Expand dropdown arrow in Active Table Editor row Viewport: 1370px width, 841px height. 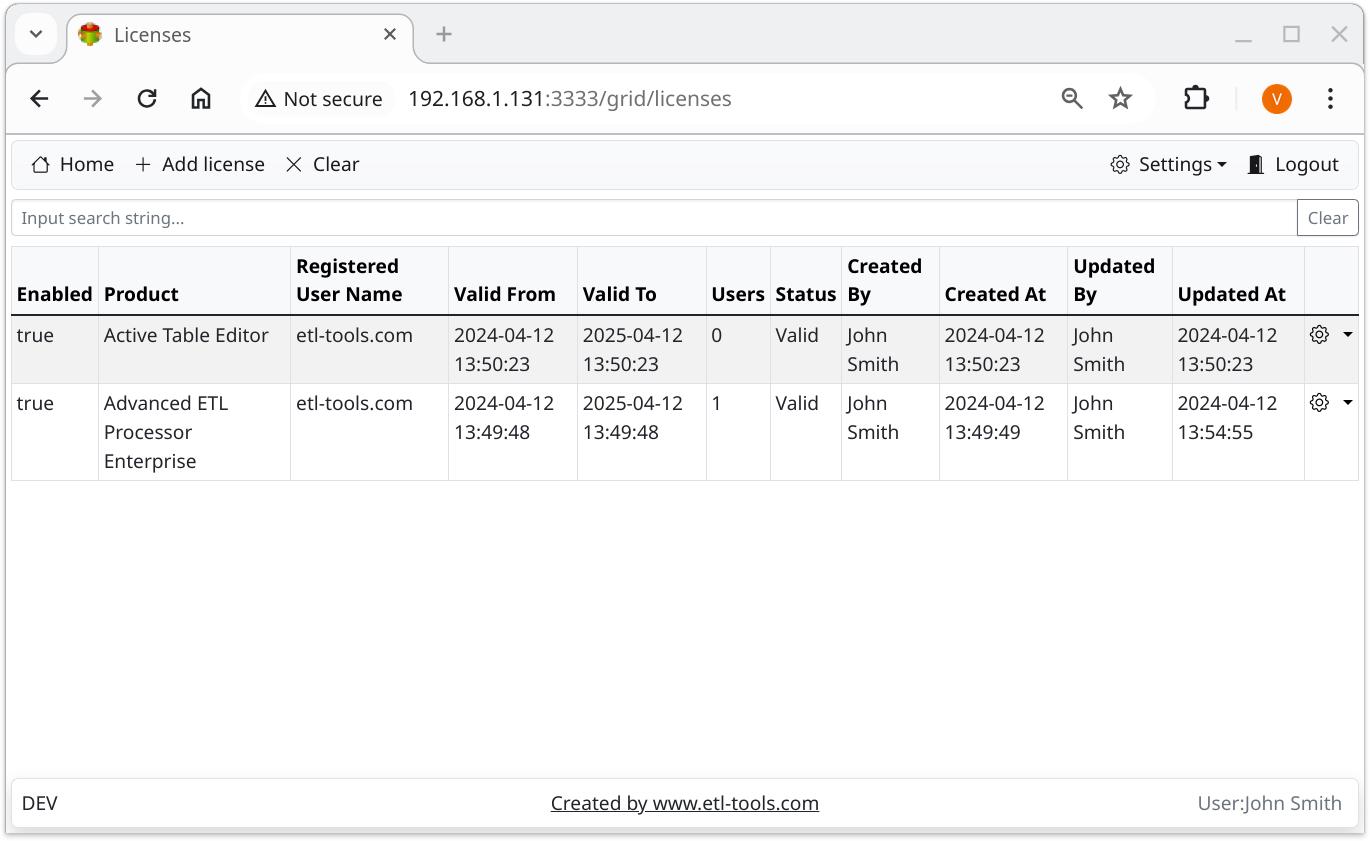pos(1347,335)
